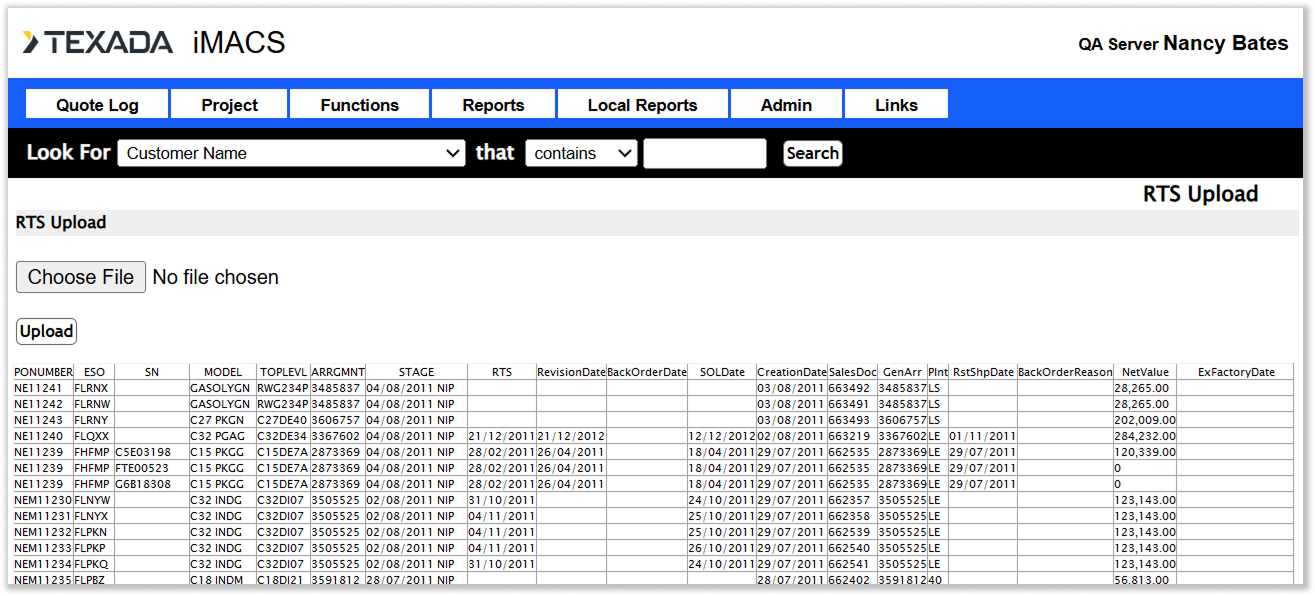Image resolution: width=1315 pixels, height=596 pixels.
Task: Expand the 'contains' condition dropdown
Action: (581, 153)
